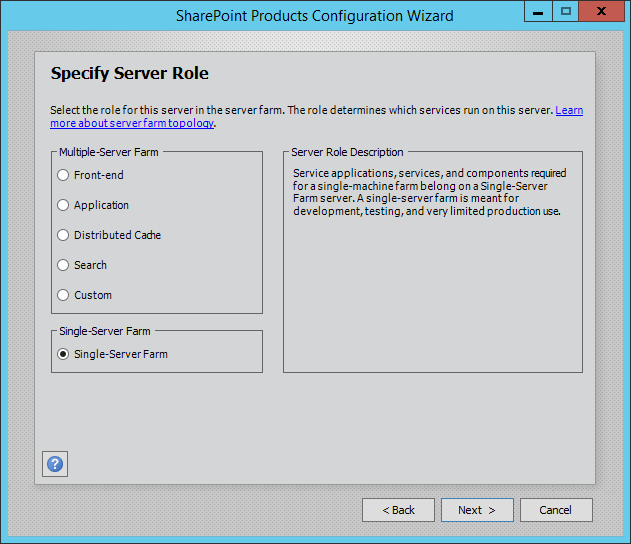631x544 pixels.
Task: Open the server farm topology learn more link
Action: 132,124
